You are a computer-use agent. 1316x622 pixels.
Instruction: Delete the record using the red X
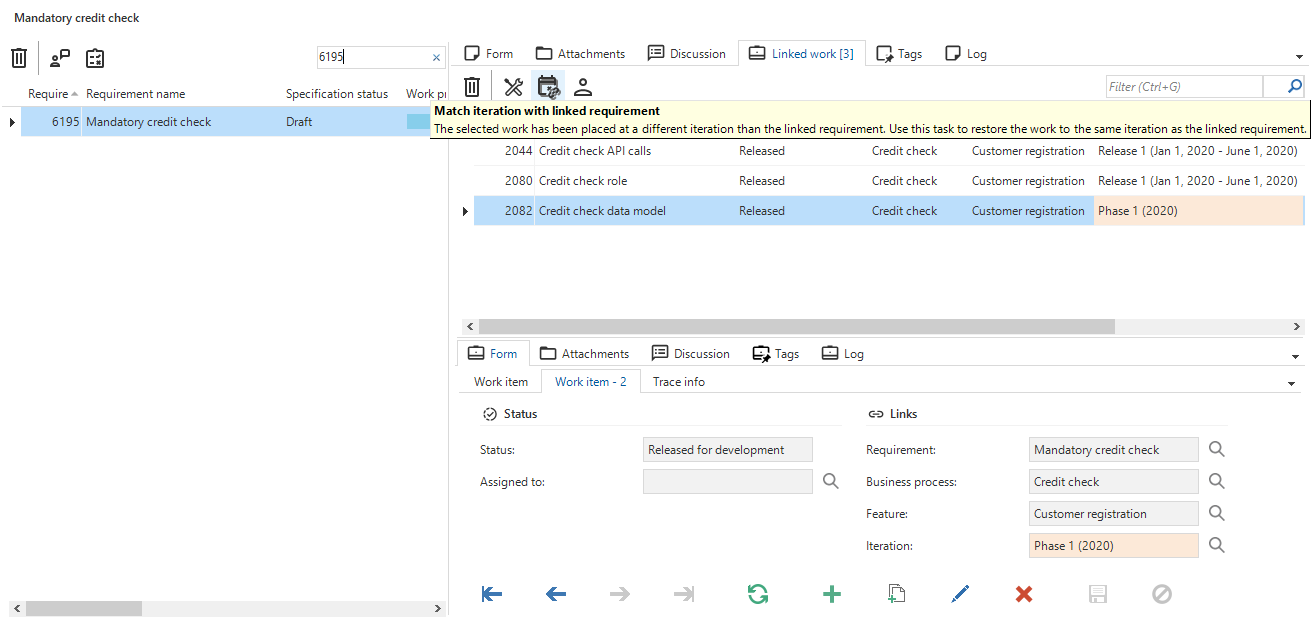pyautogui.click(x=1024, y=594)
